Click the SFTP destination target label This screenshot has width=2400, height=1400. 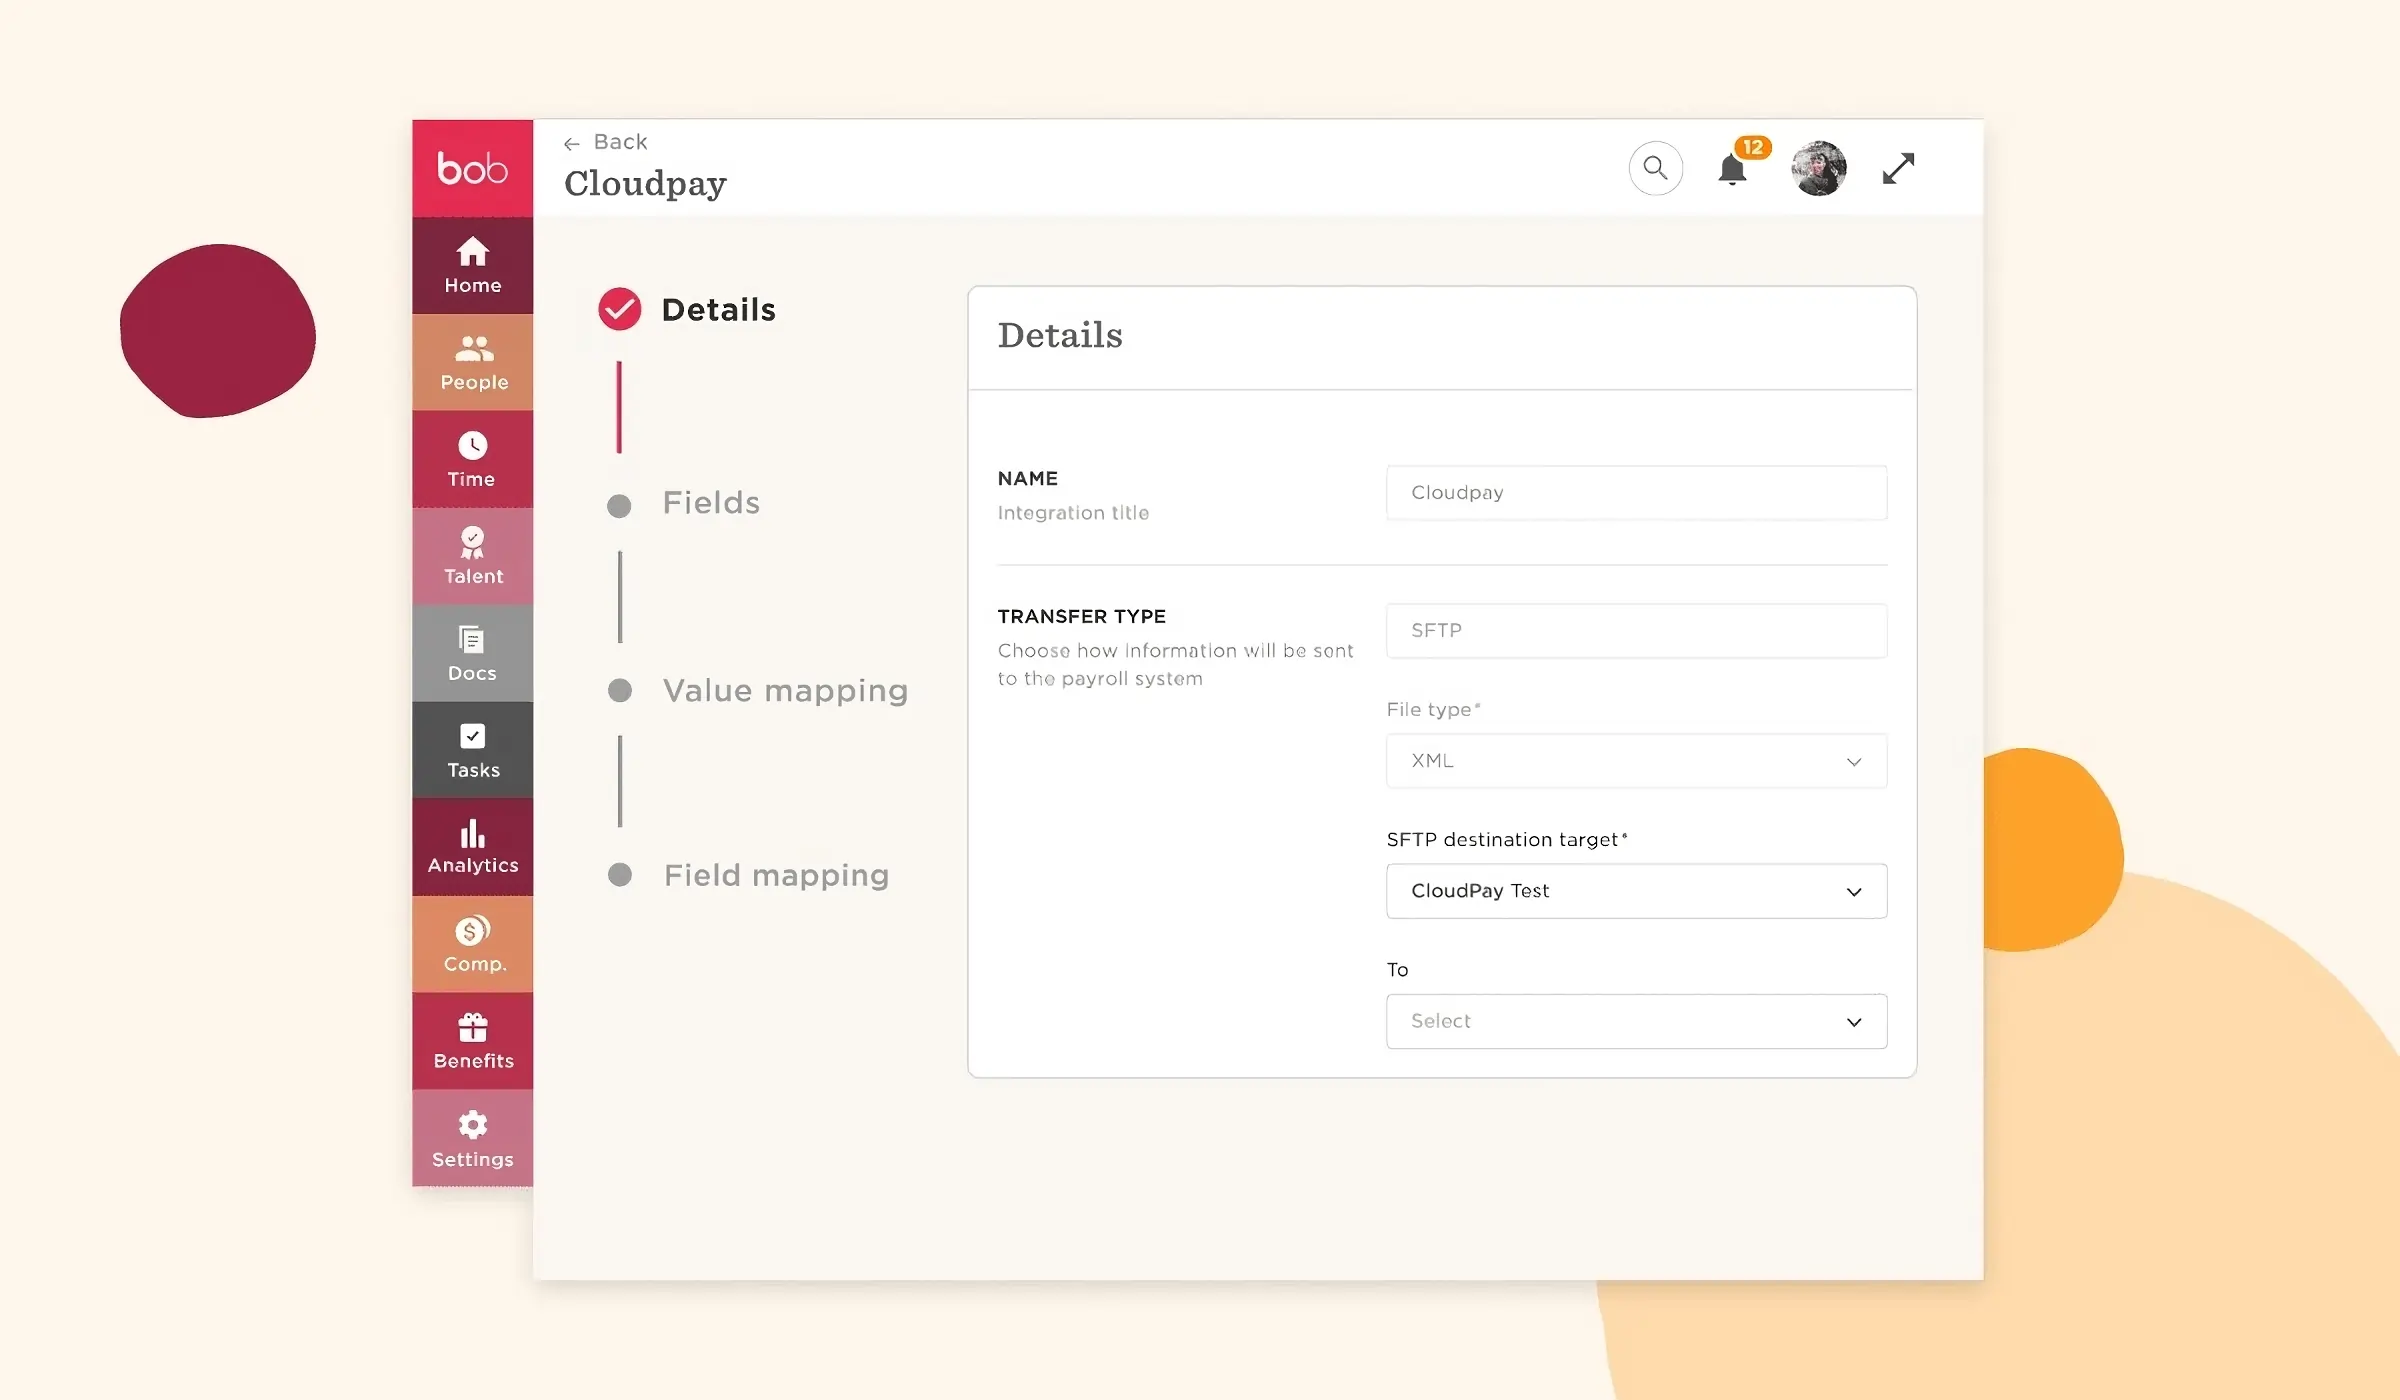point(1507,839)
